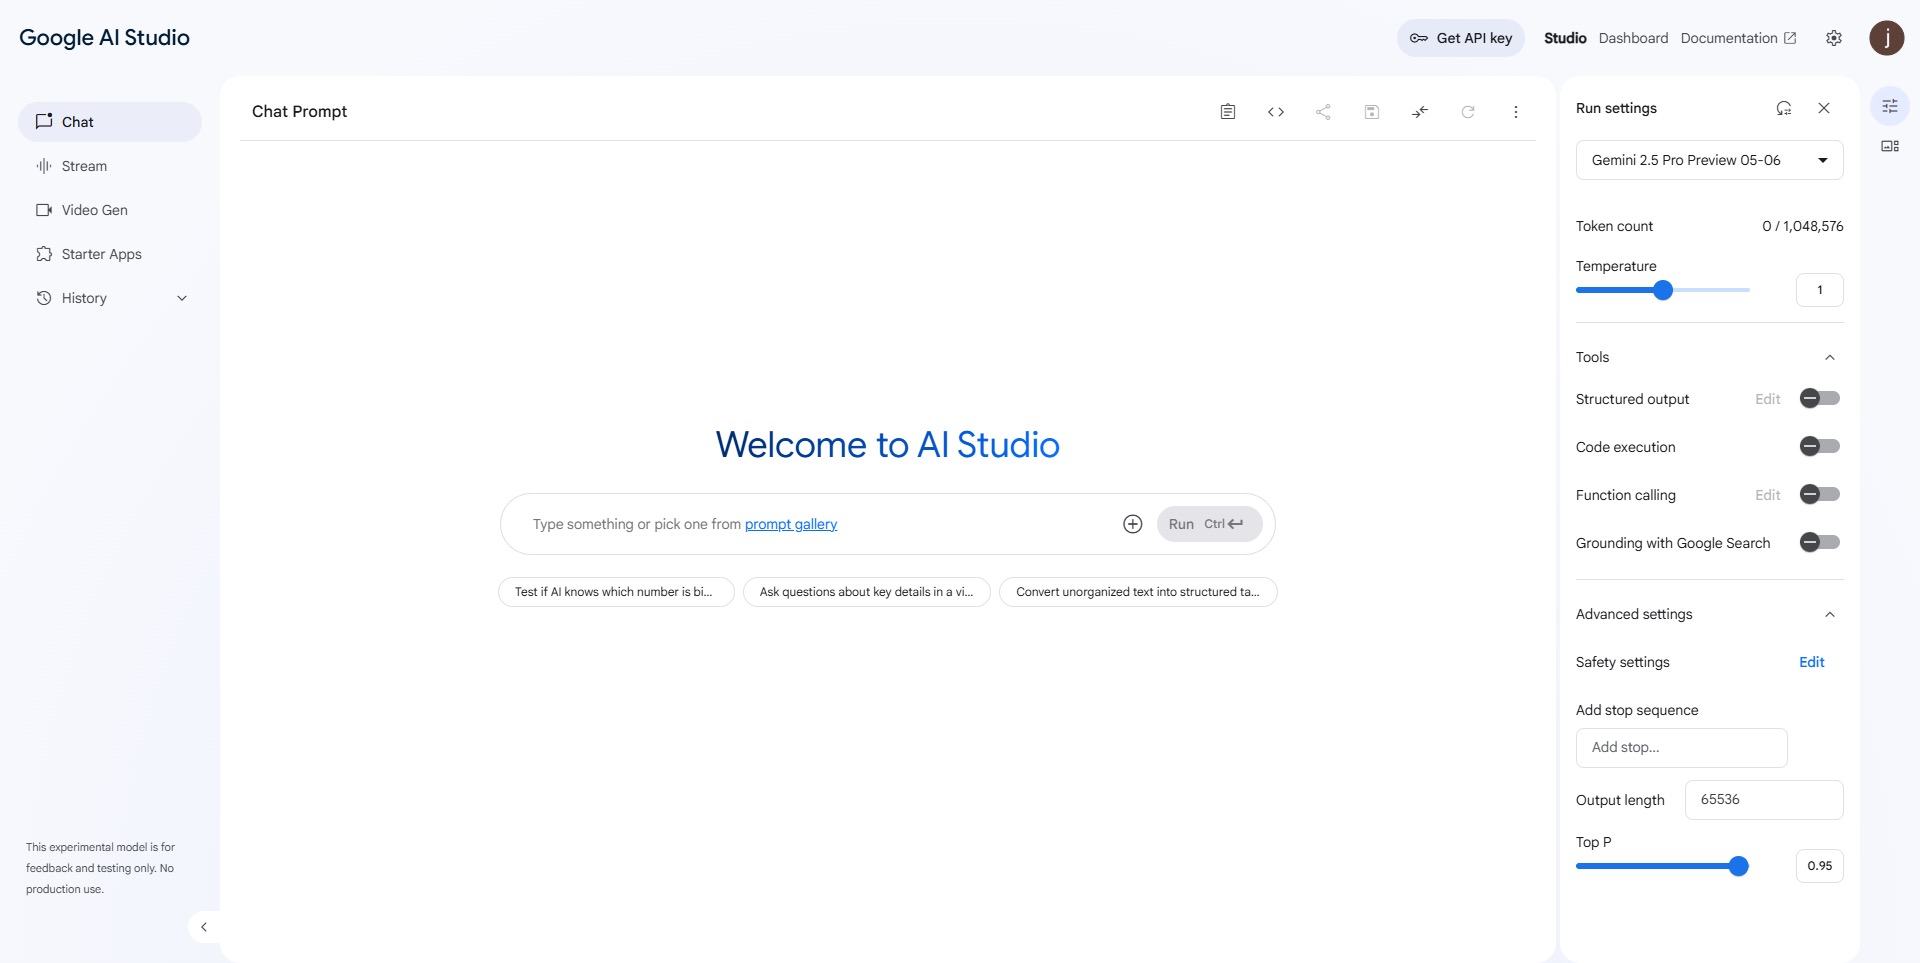Collapse the Tools section
Image resolution: width=1920 pixels, height=963 pixels.
[1829, 357]
